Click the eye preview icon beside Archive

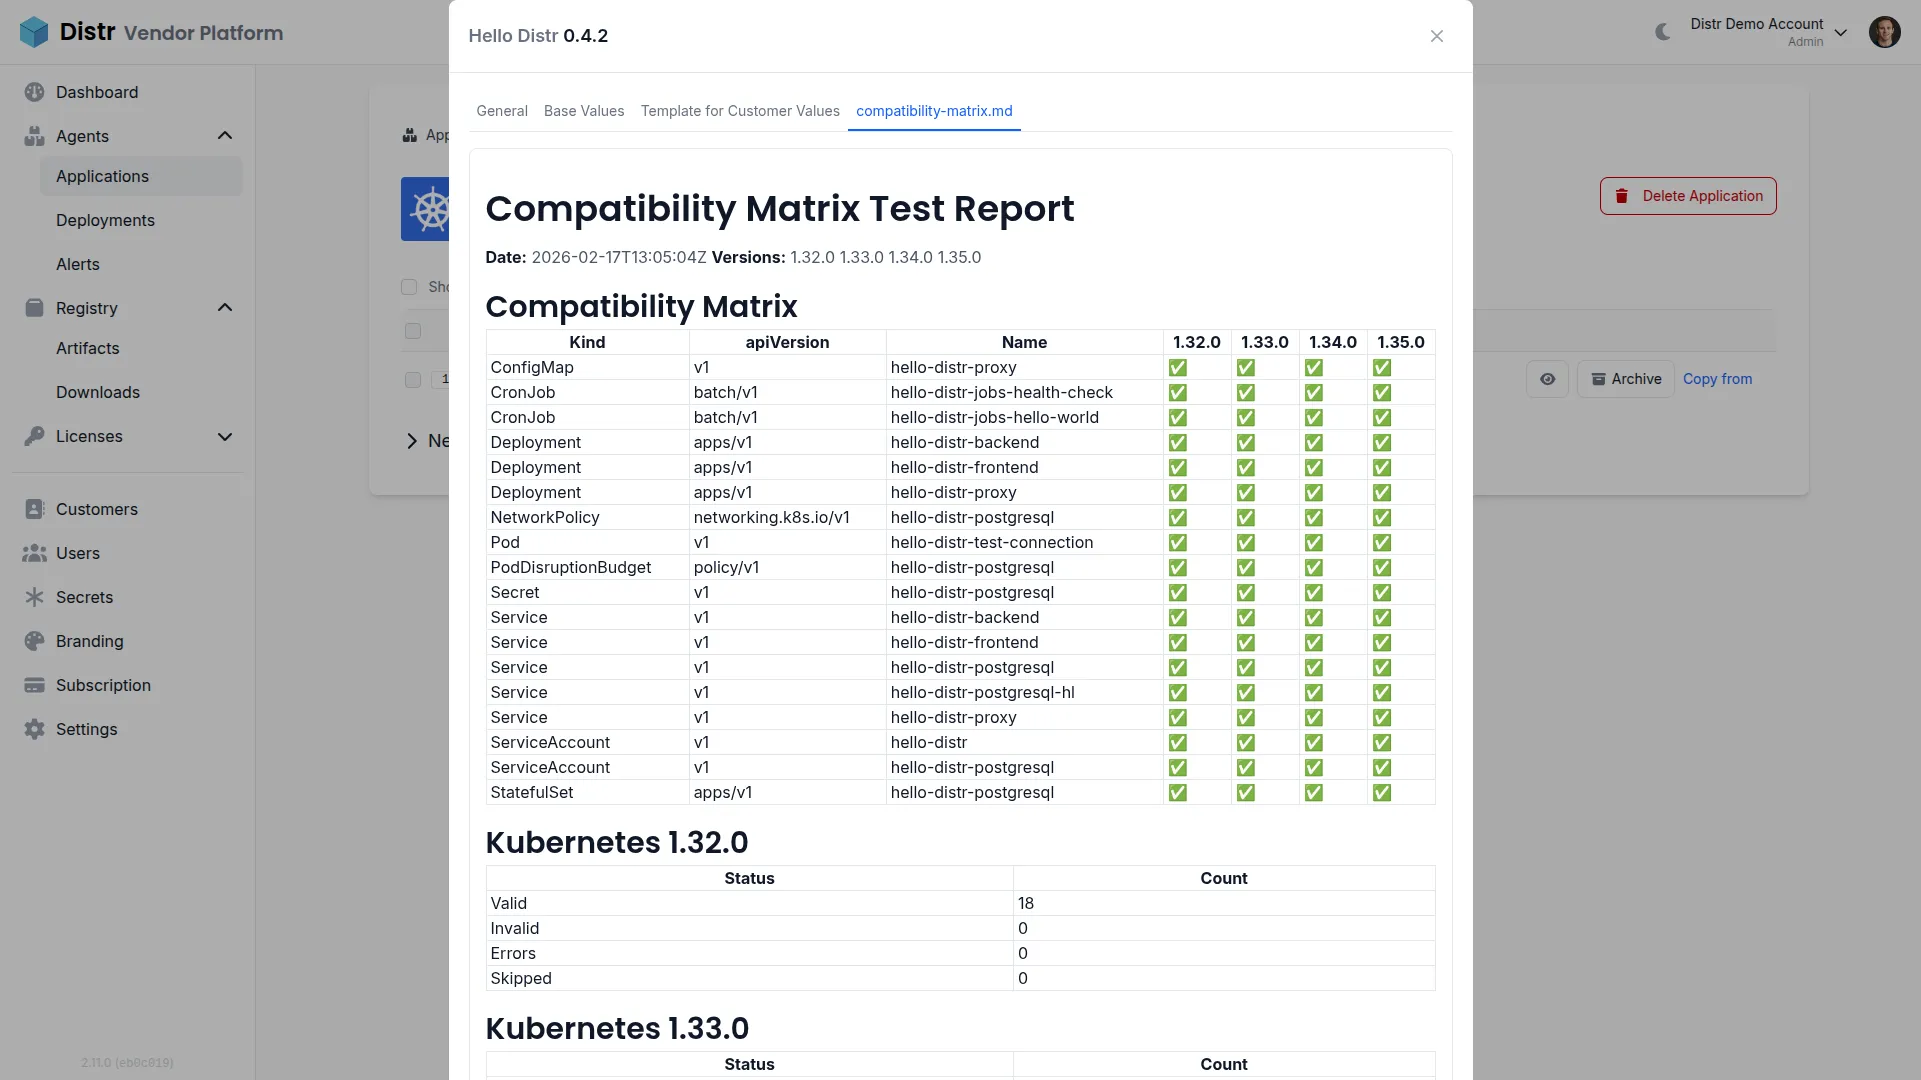point(1548,379)
